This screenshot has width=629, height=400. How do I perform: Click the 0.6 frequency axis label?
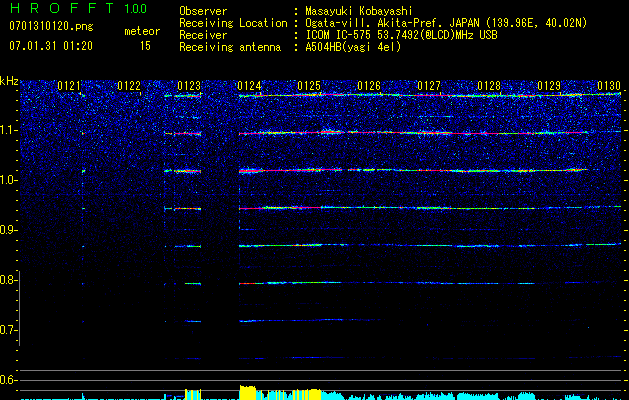click(8, 380)
